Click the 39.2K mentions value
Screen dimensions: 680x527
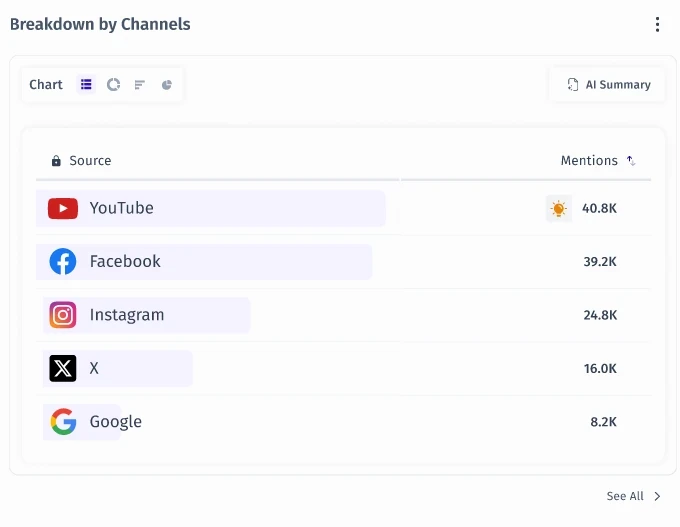tap(600, 262)
